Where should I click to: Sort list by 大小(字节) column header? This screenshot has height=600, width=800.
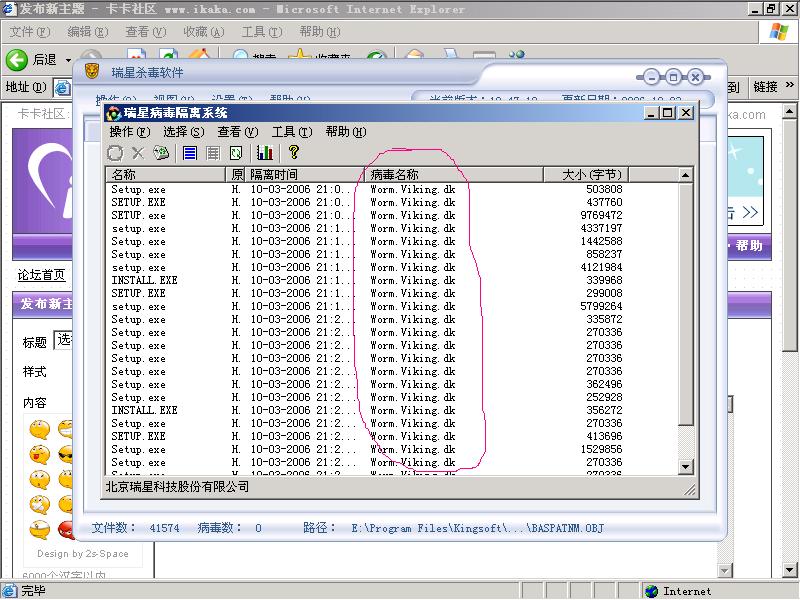coord(590,175)
